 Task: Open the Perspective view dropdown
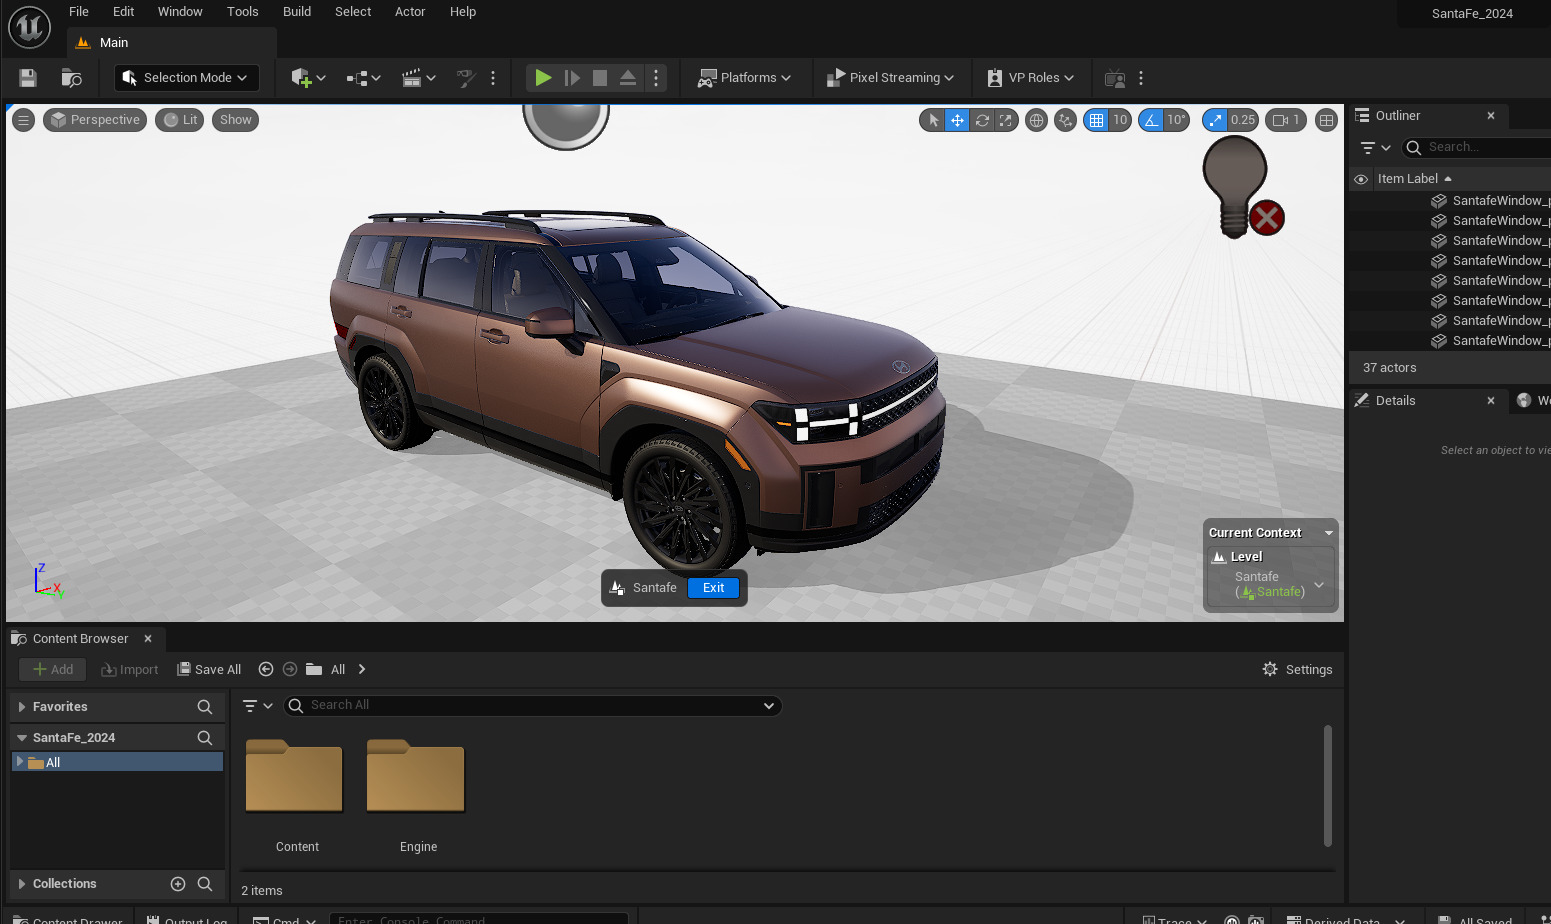tap(95, 120)
